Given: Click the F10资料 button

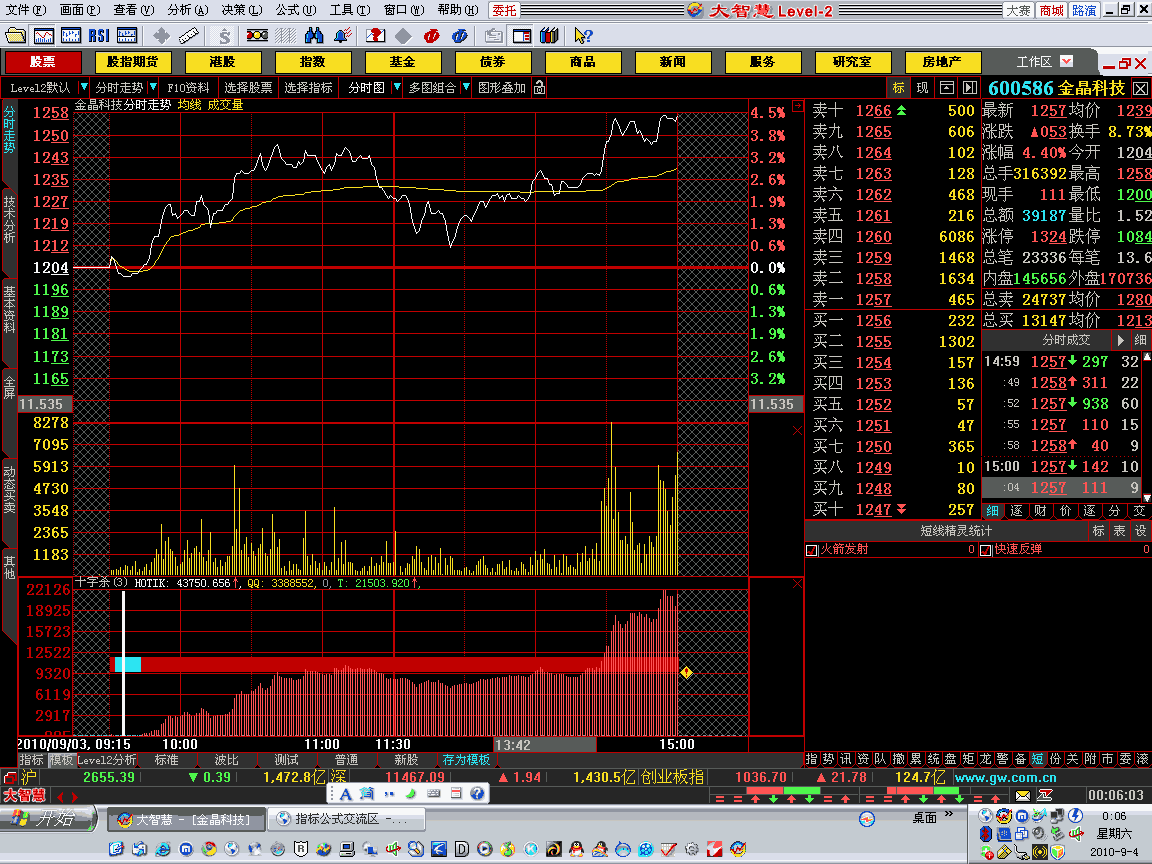Looking at the screenshot, I should click(x=188, y=87).
